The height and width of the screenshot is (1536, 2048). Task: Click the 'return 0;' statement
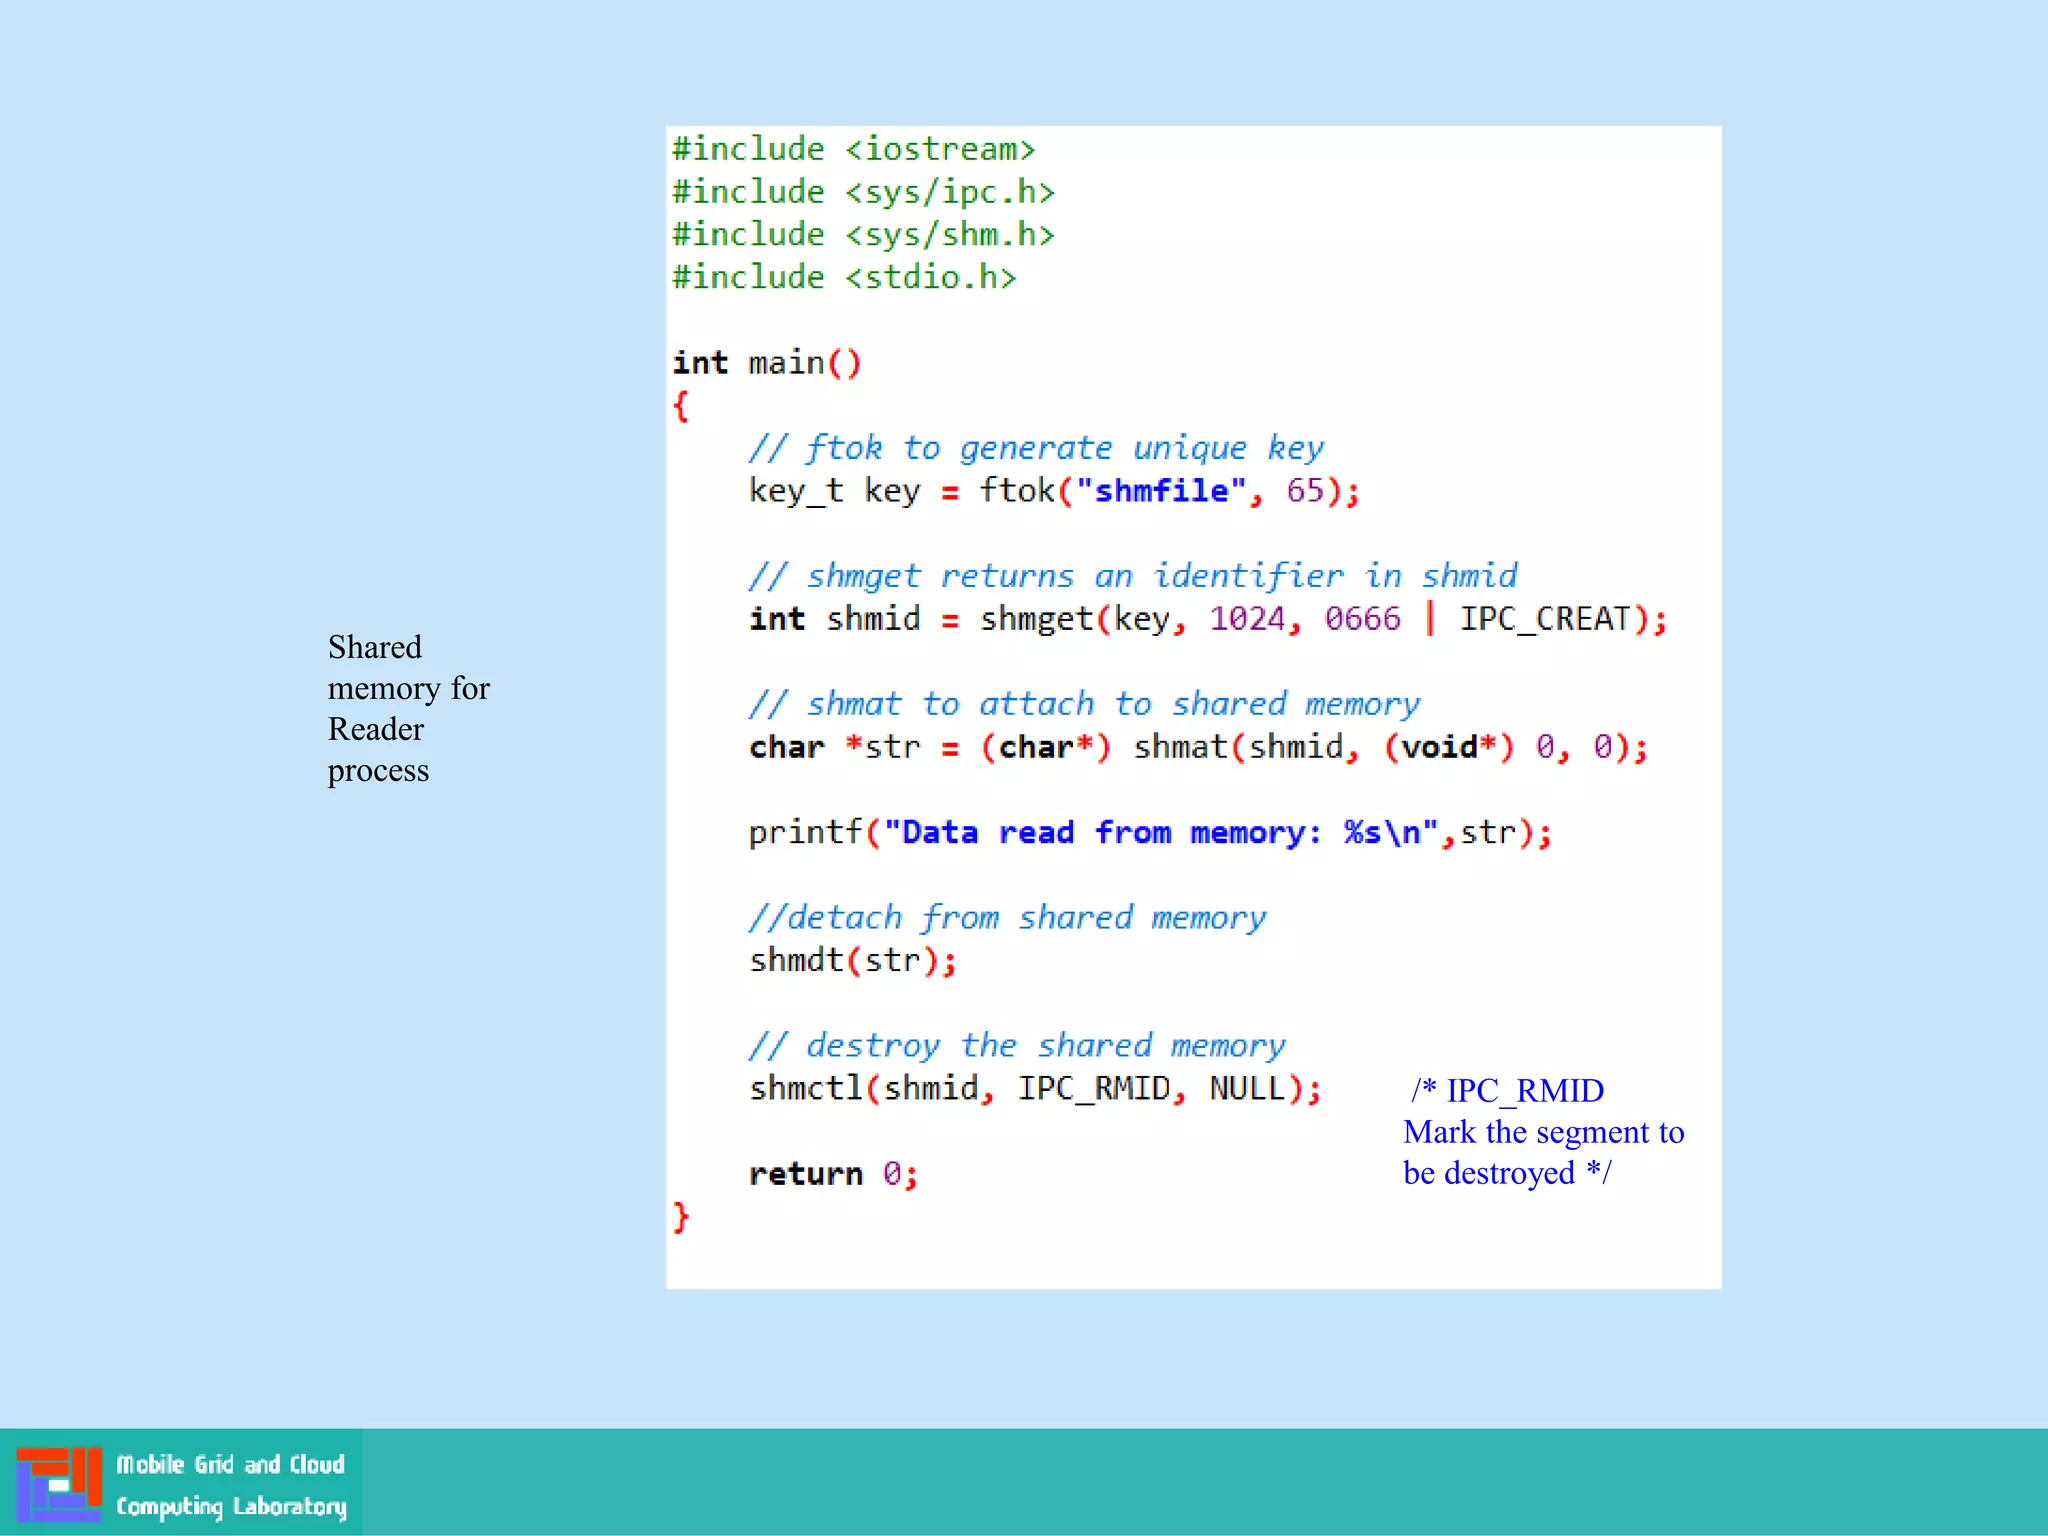click(x=833, y=1174)
